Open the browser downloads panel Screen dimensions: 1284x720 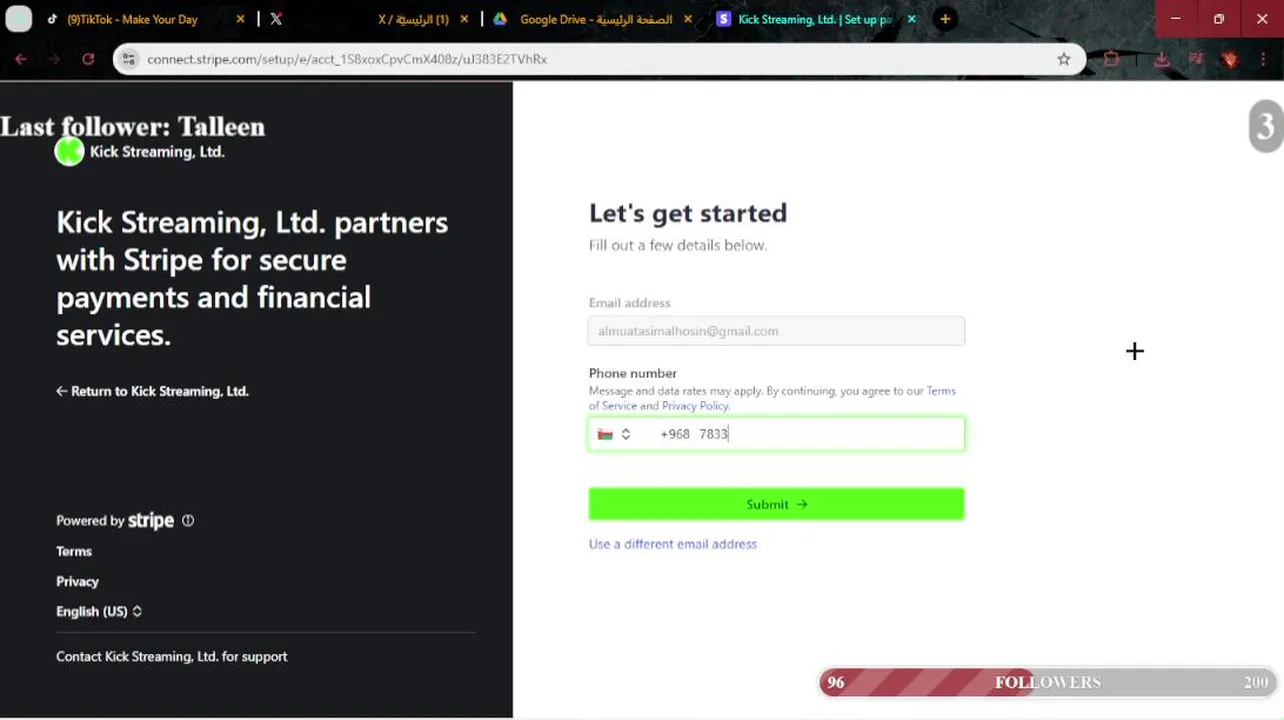pyautogui.click(x=1161, y=60)
